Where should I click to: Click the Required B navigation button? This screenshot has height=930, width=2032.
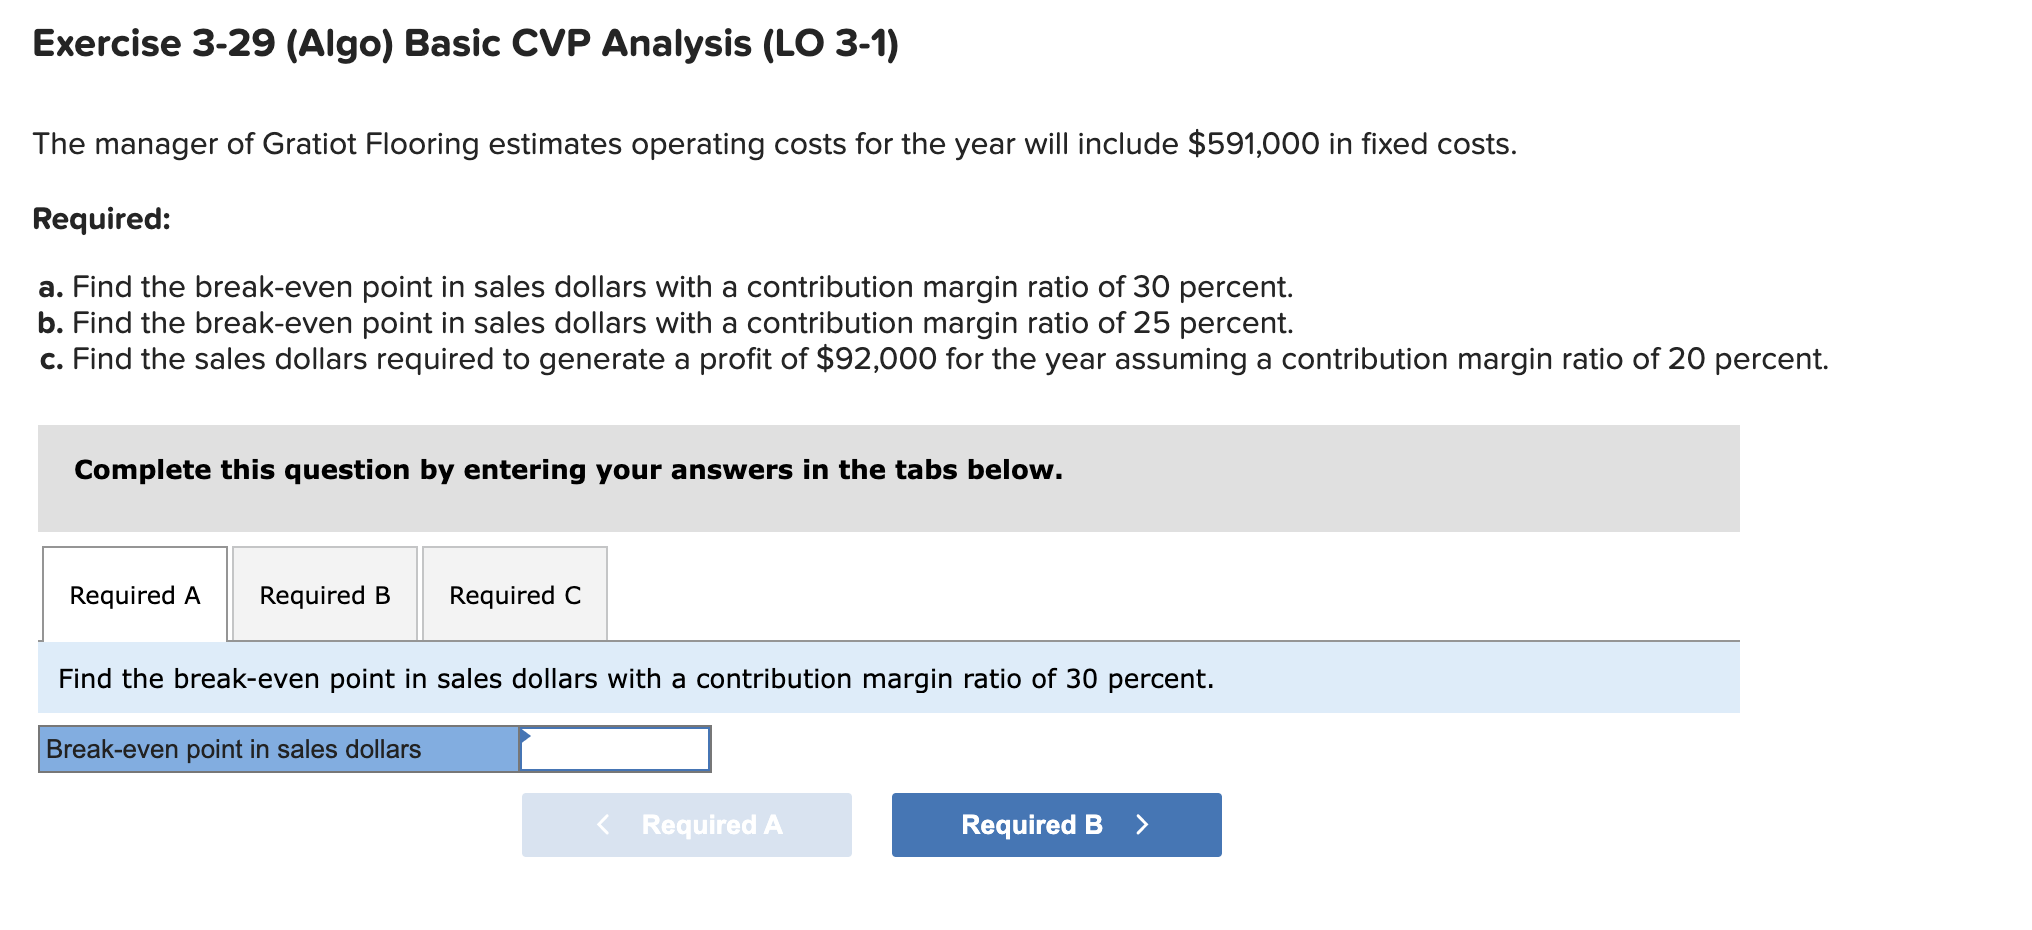pyautogui.click(x=1054, y=824)
